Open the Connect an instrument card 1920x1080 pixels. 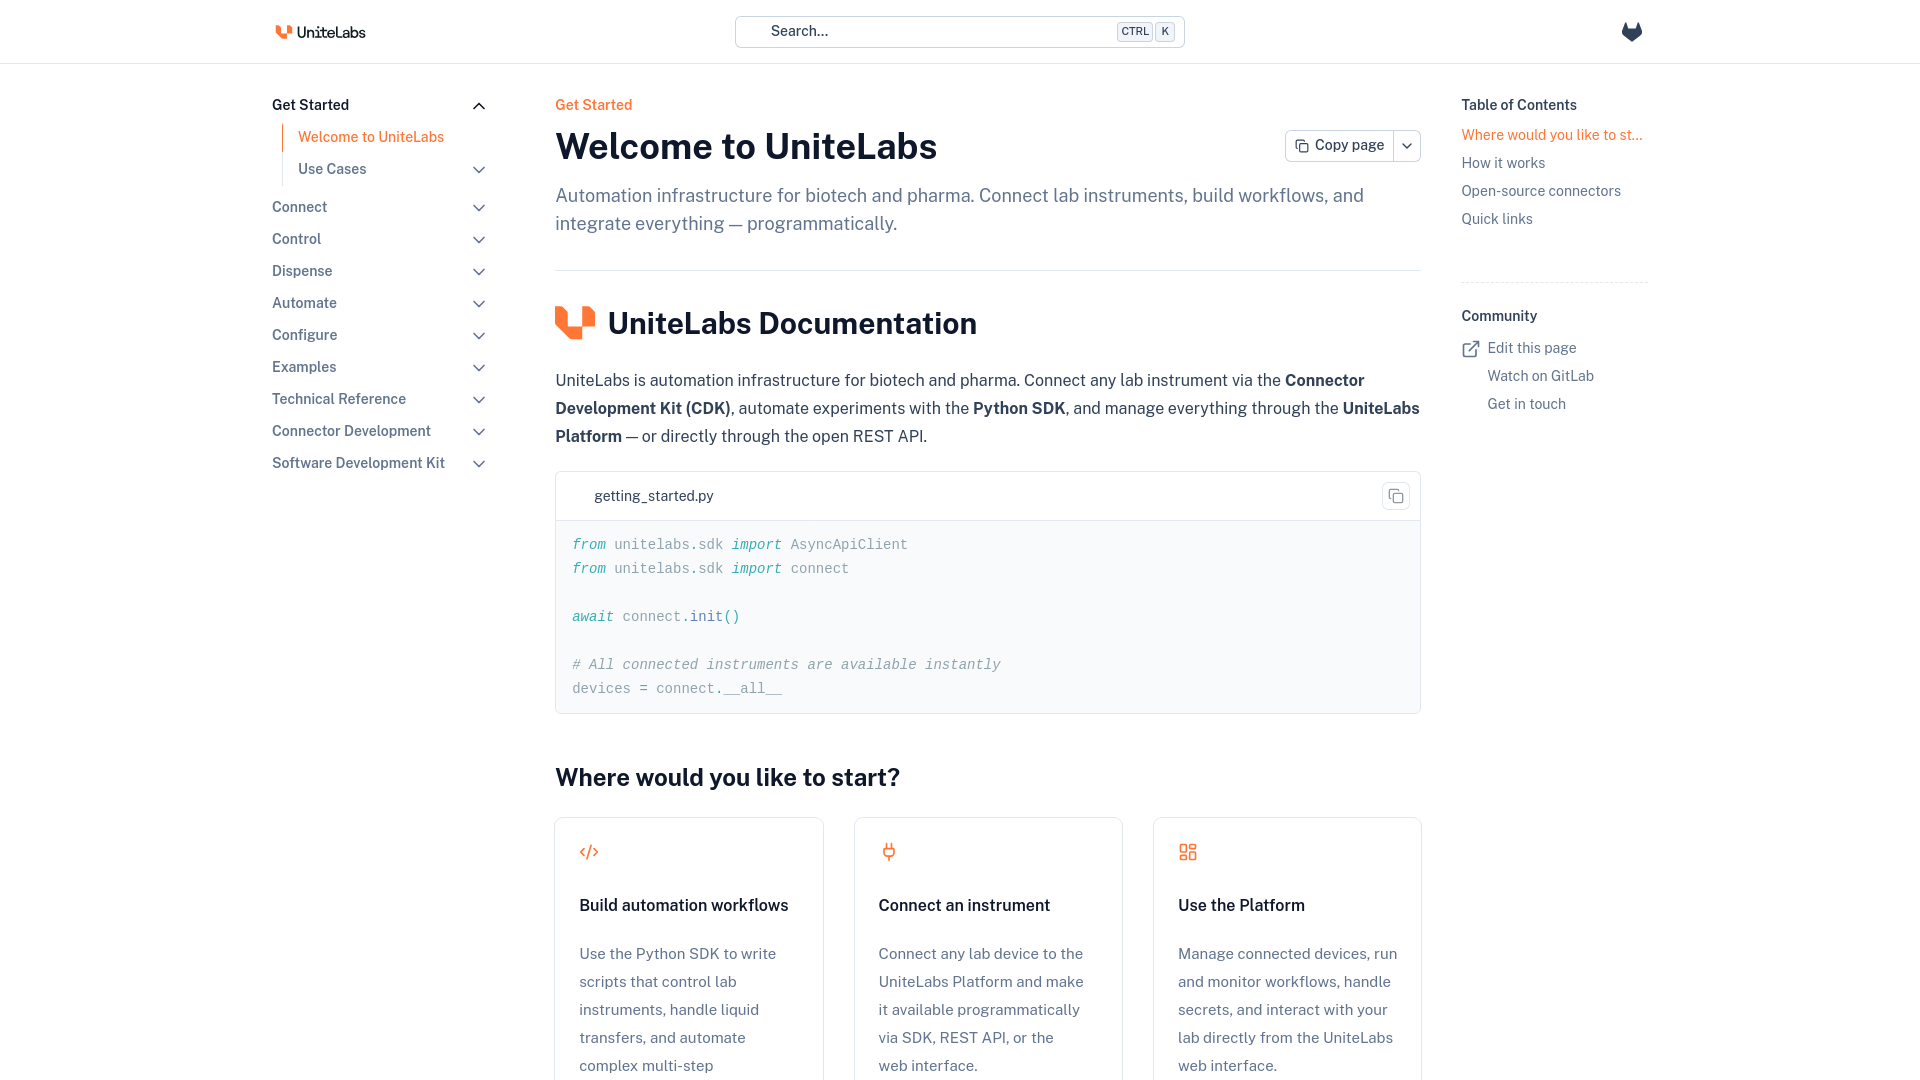point(988,948)
